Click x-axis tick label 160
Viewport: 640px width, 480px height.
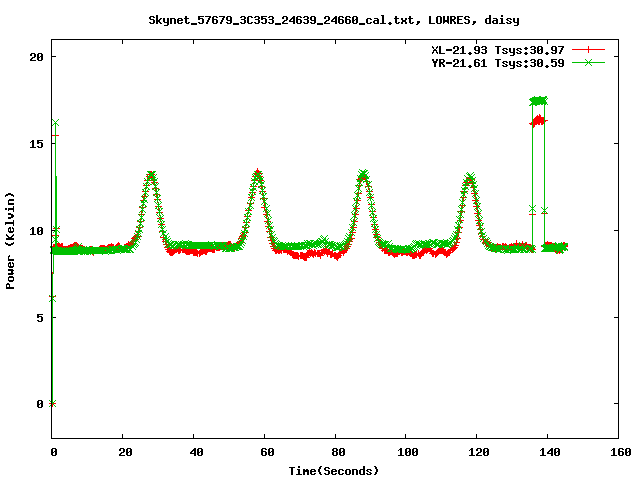pyautogui.click(x=620, y=452)
